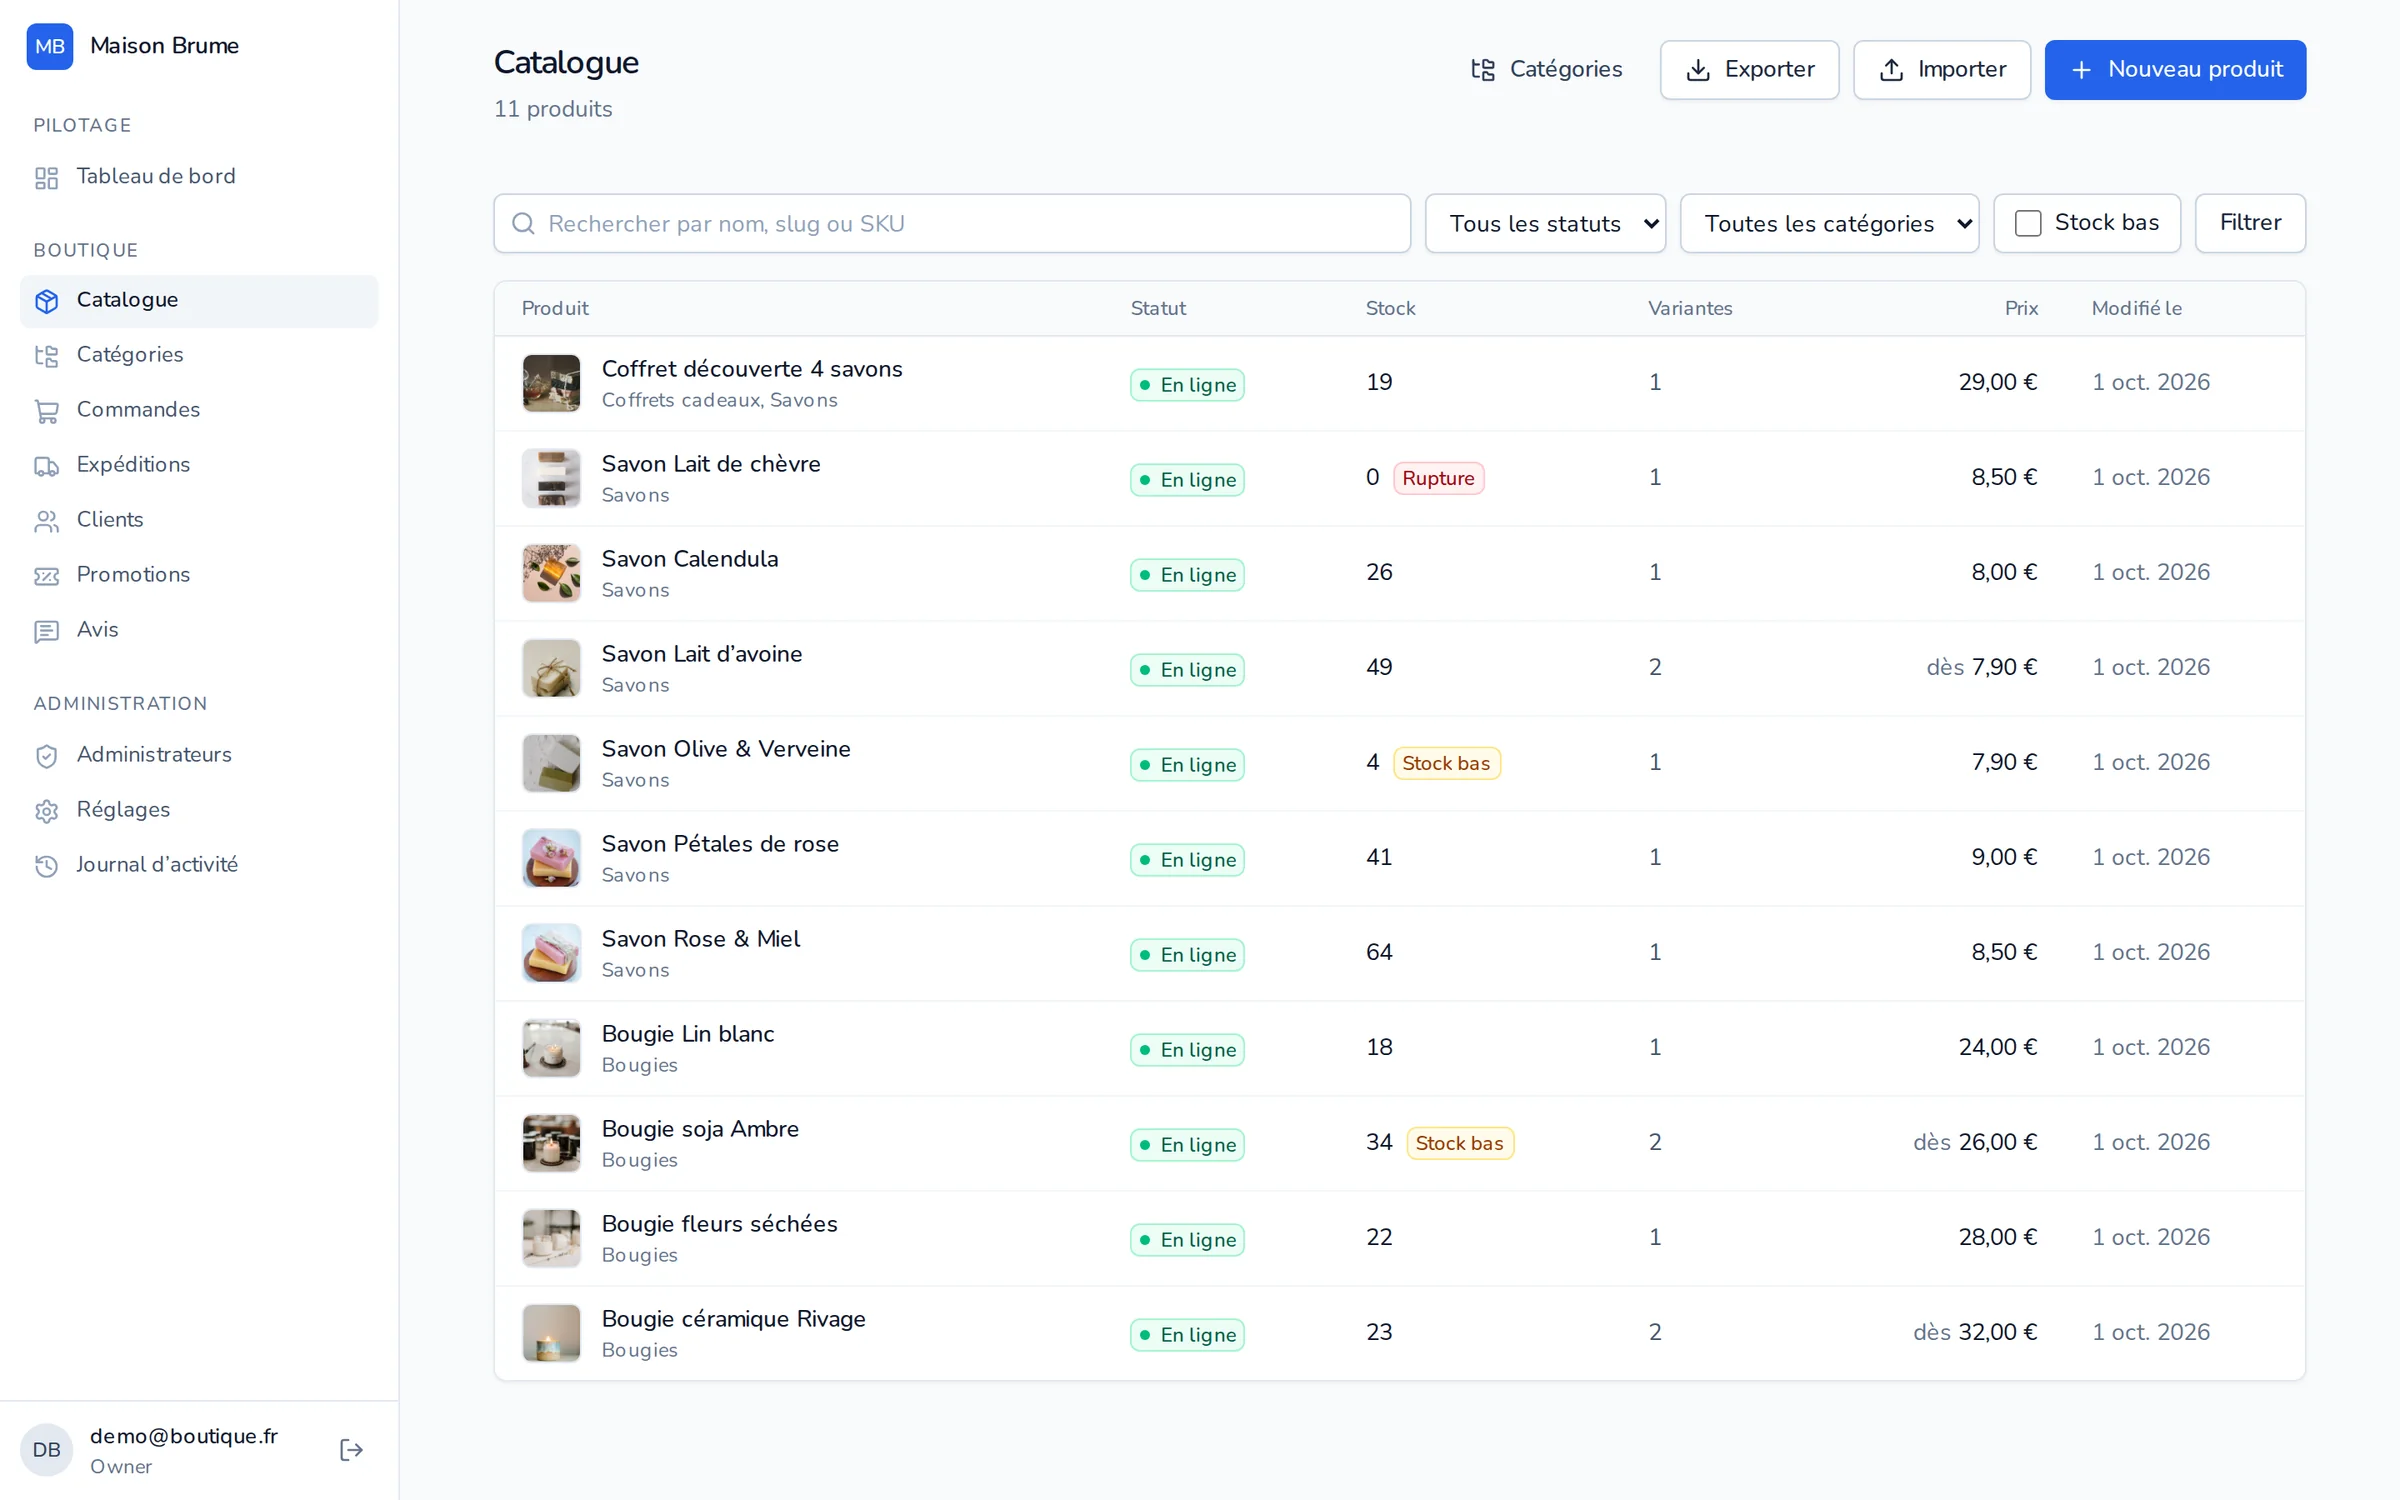The width and height of the screenshot is (2400, 1500).
Task: Click the magnifier icon in search field
Action: 523,223
